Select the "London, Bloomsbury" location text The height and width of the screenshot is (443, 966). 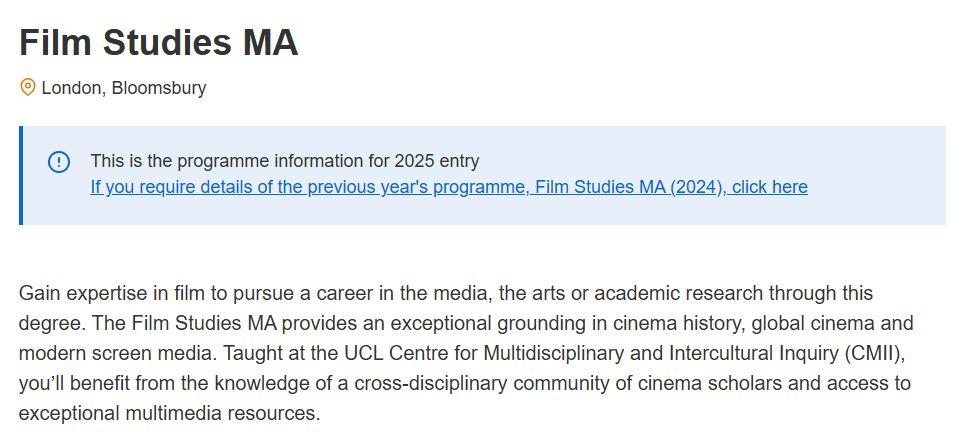point(123,88)
